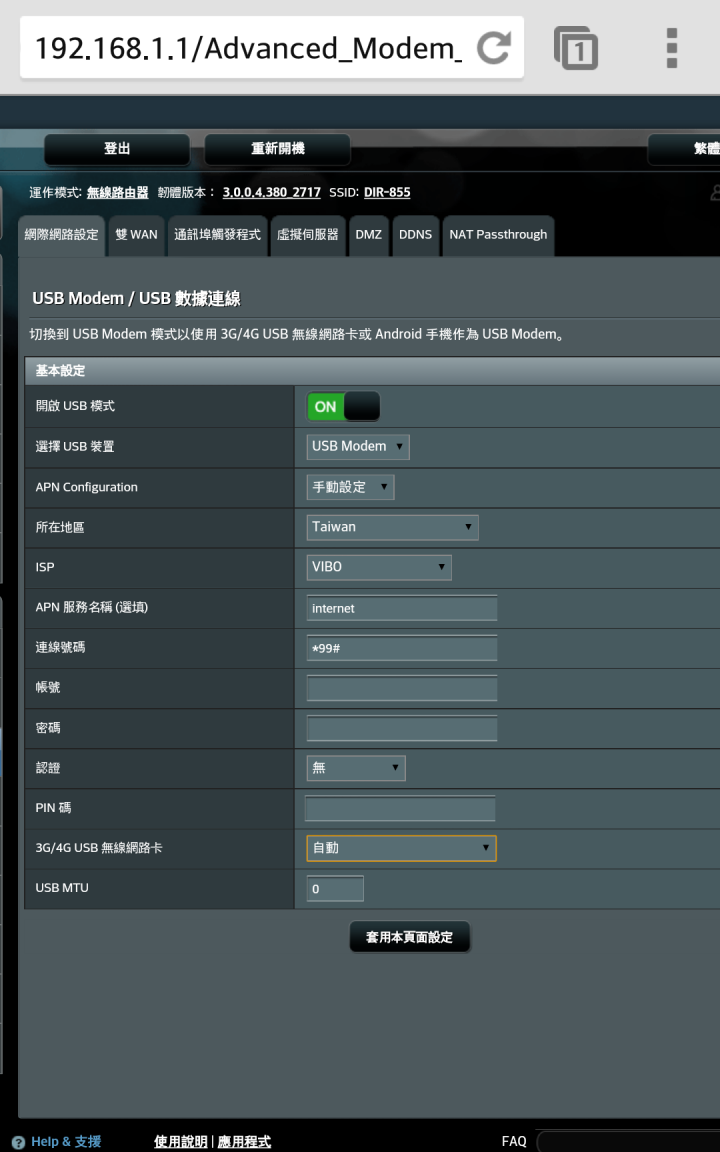
Task: Switch to the NAT Passthrough tab
Action: click(498, 235)
